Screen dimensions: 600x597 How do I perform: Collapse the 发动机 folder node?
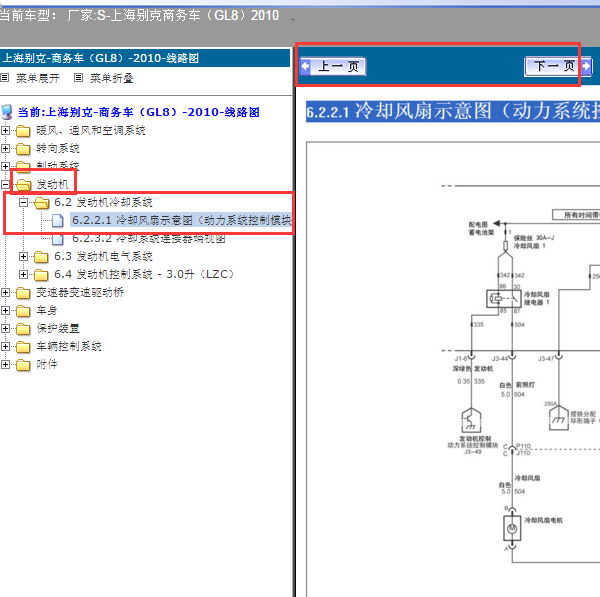coord(5,184)
